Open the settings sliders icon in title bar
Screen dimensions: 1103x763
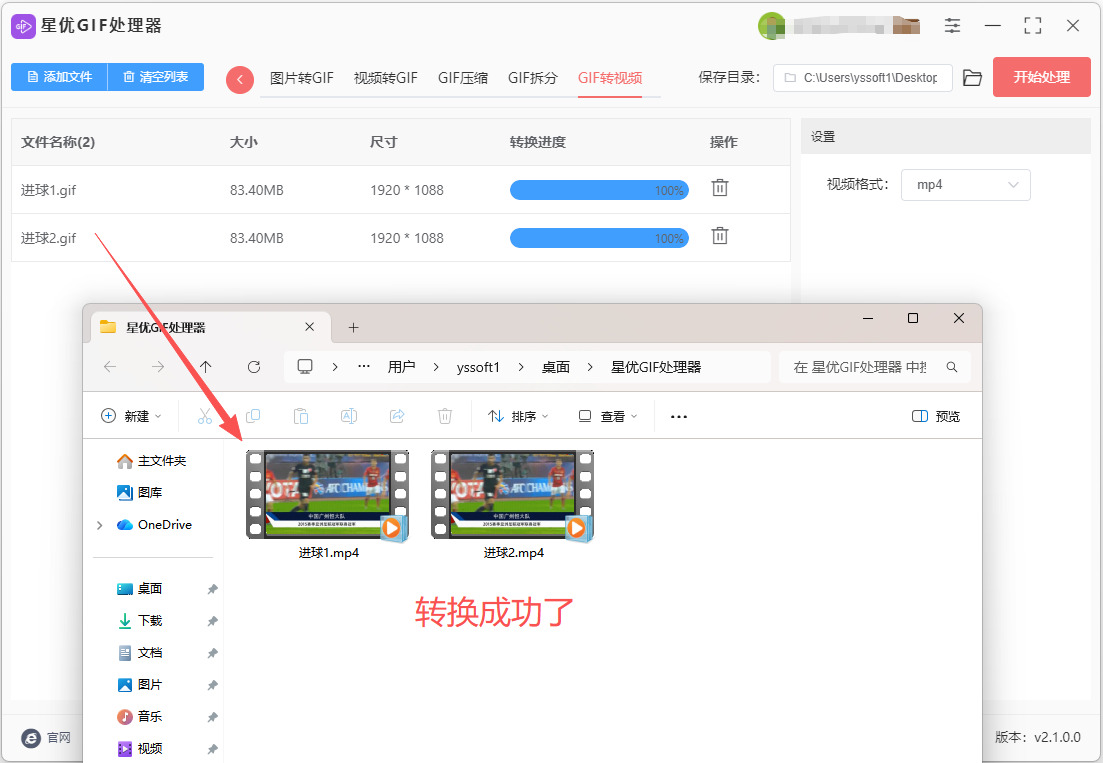(x=952, y=26)
